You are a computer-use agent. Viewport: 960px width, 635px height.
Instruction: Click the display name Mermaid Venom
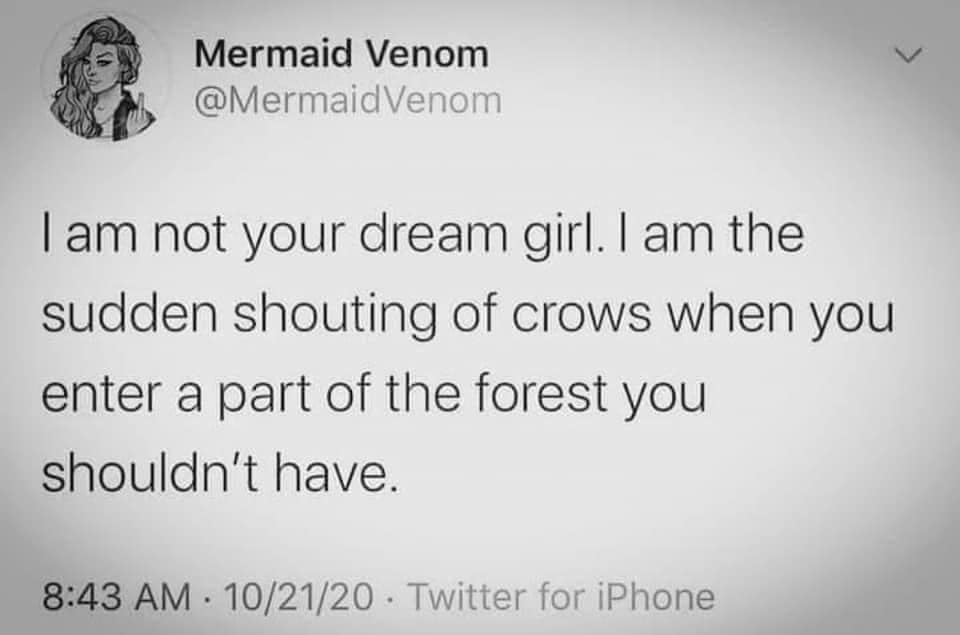(x=342, y=54)
